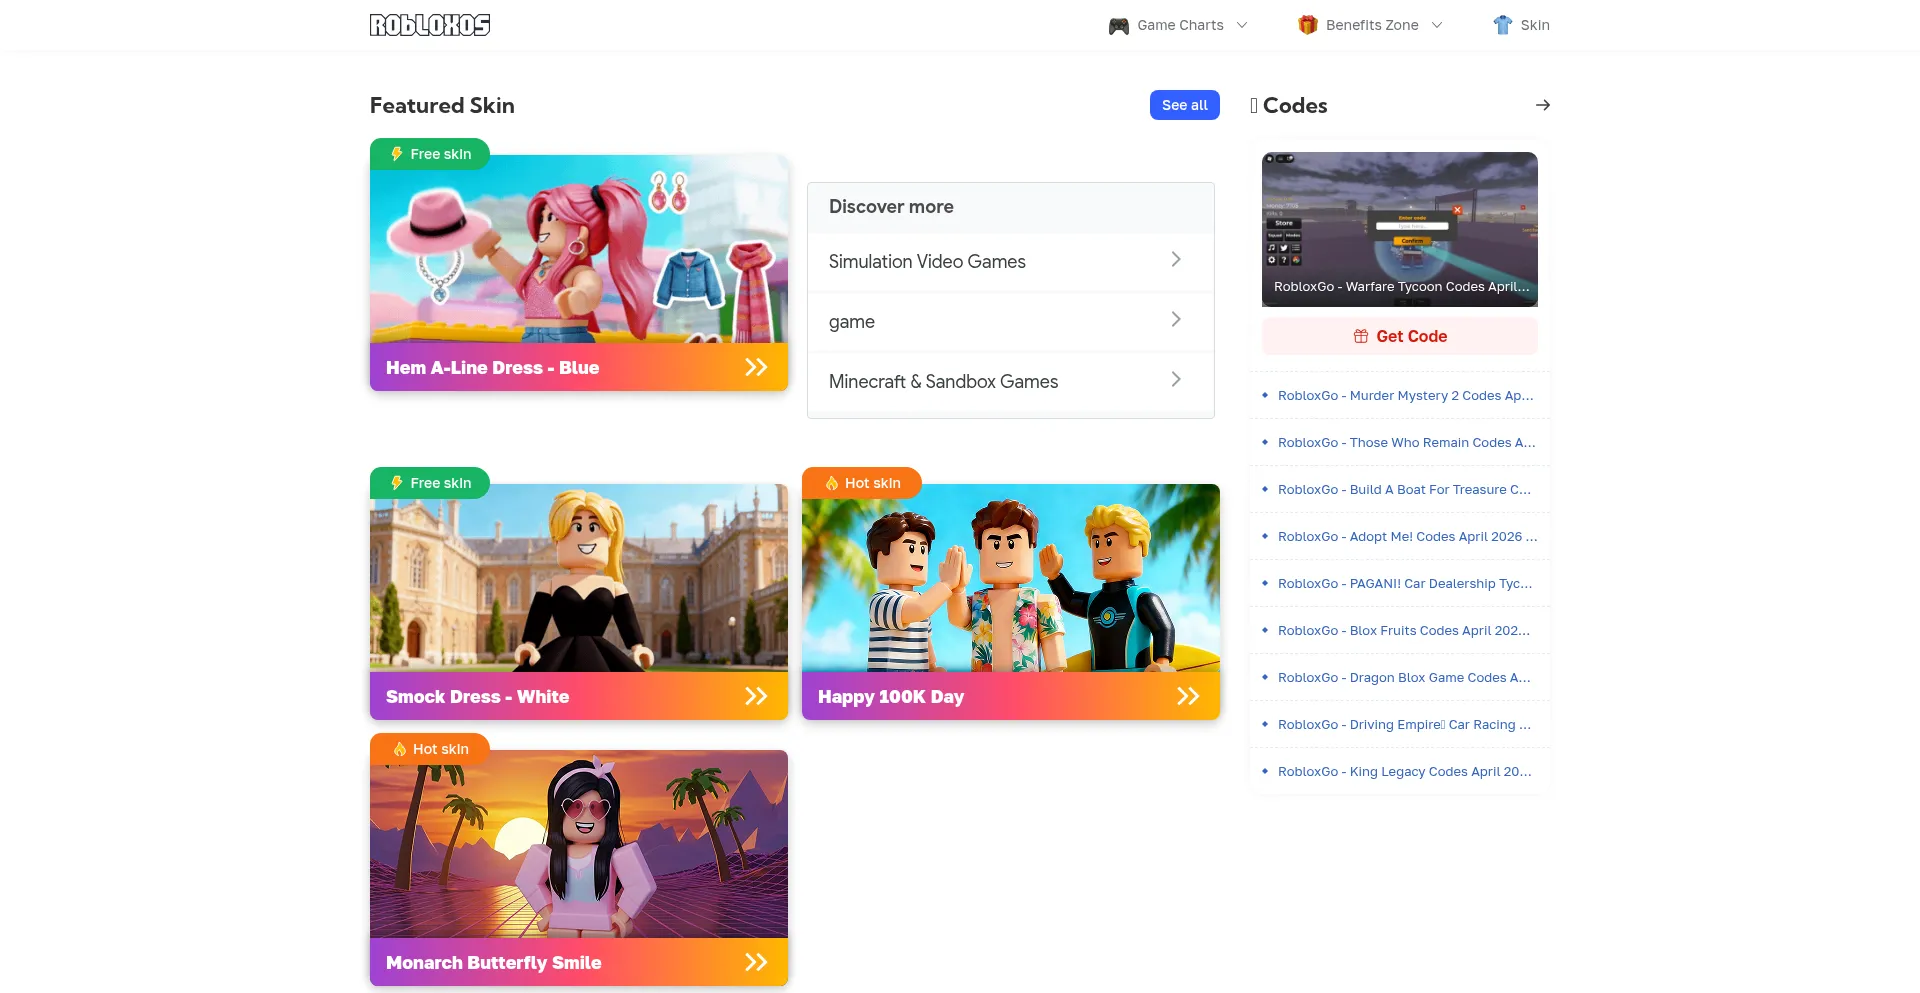Screen dimensions: 1920x993
Task: Click the Get Code button
Action: click(x=1400, y=336)
